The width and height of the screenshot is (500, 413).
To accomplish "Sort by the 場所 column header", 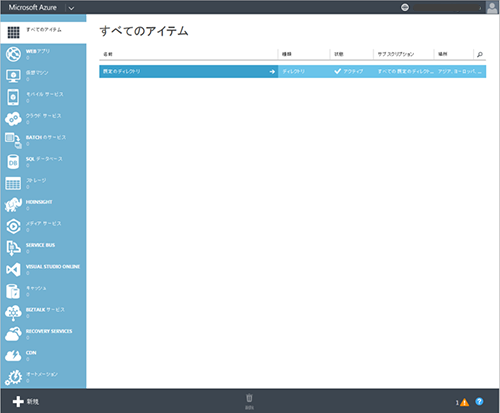I will click(442, 54).
